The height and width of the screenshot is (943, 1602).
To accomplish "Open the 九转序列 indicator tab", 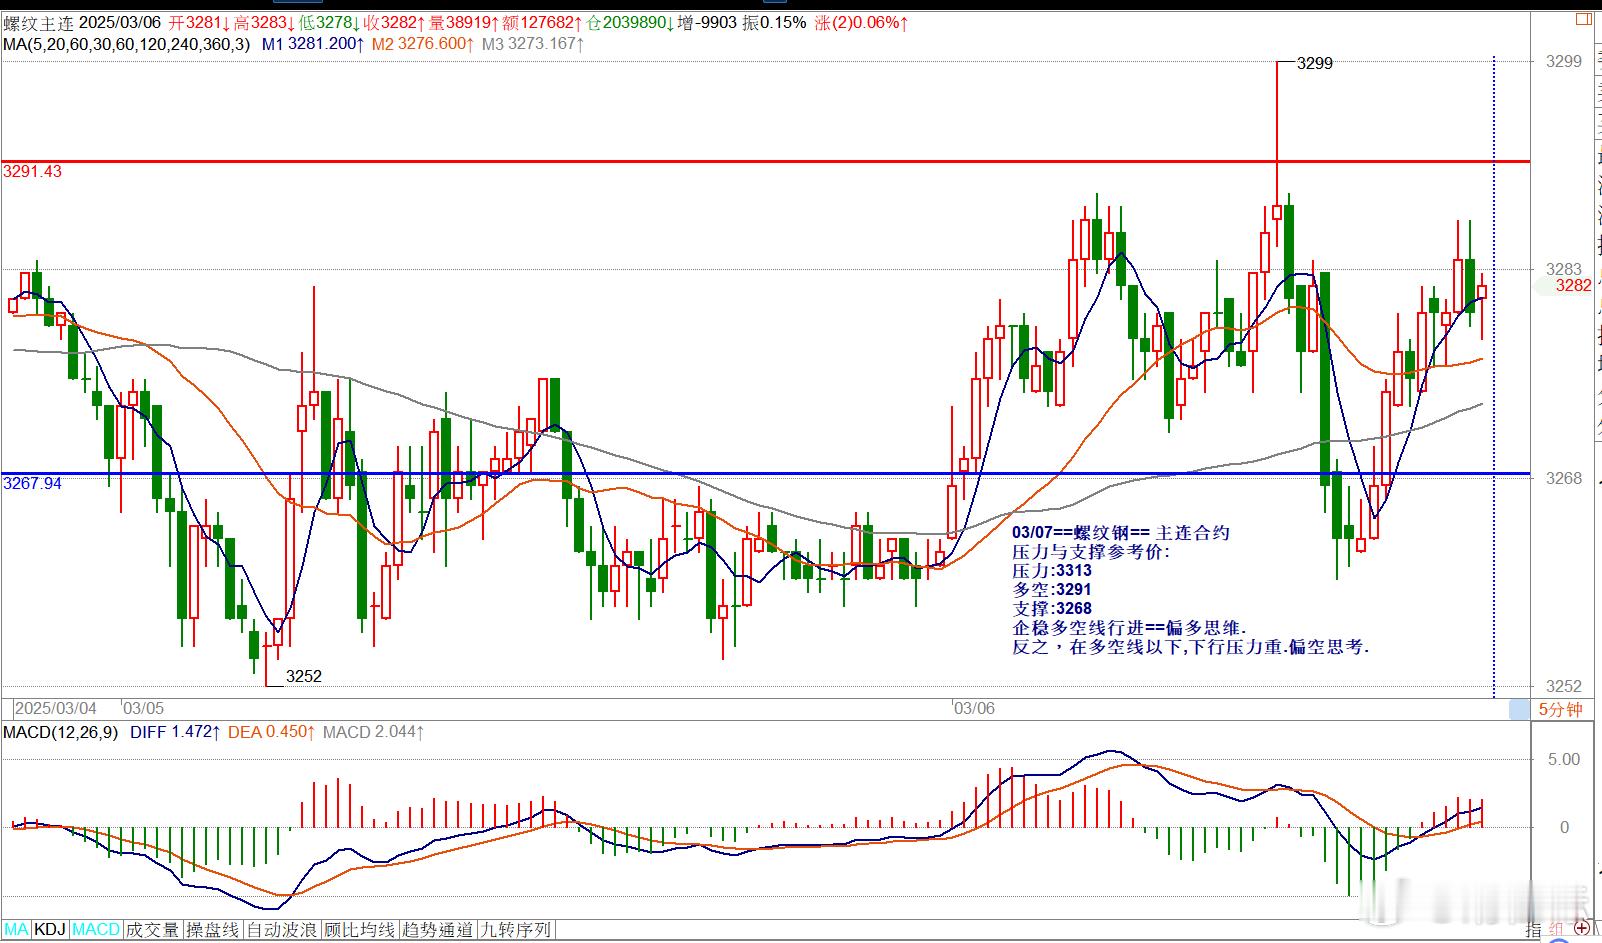I will click(x=516, y=930).
